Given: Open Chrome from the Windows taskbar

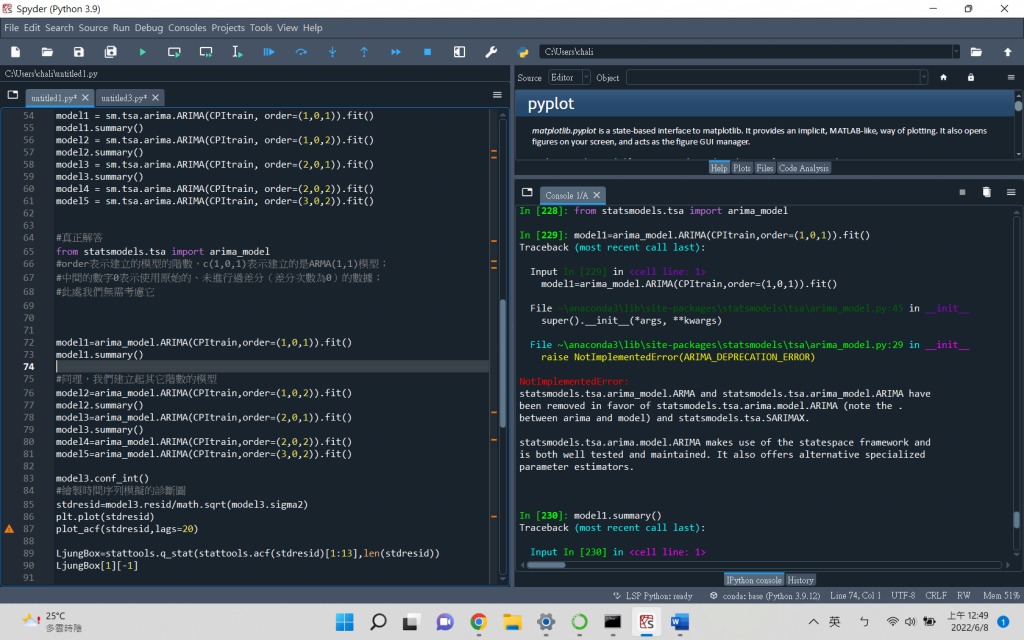Looking at the screenshot, I should [x=478, y=622].
